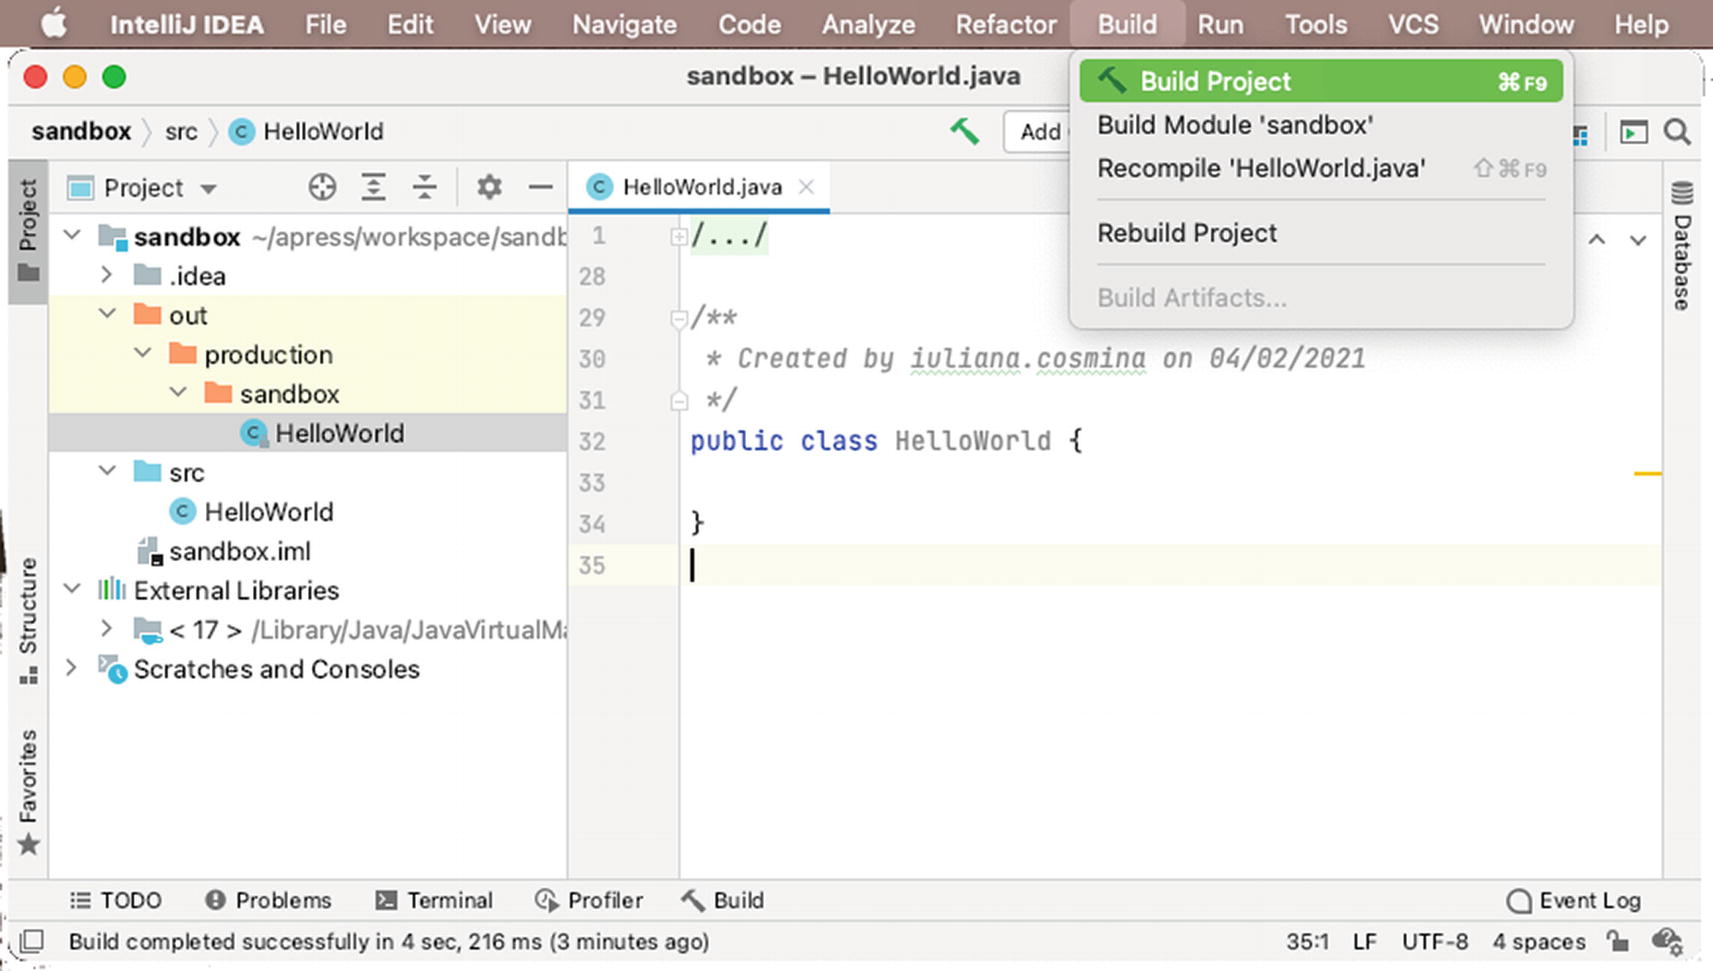Click the HelloWorld breadcrumb

point(307,132)
